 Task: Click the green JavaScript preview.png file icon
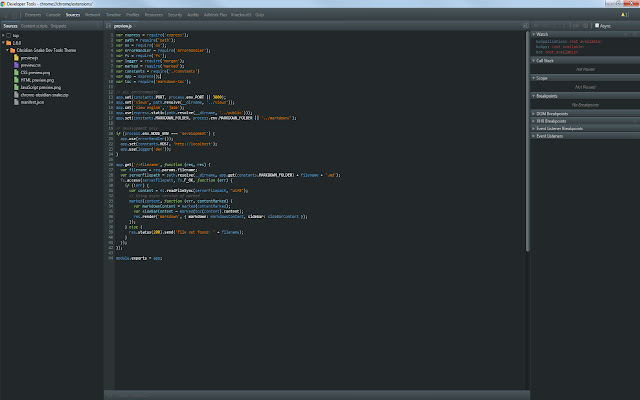(16, 87)
